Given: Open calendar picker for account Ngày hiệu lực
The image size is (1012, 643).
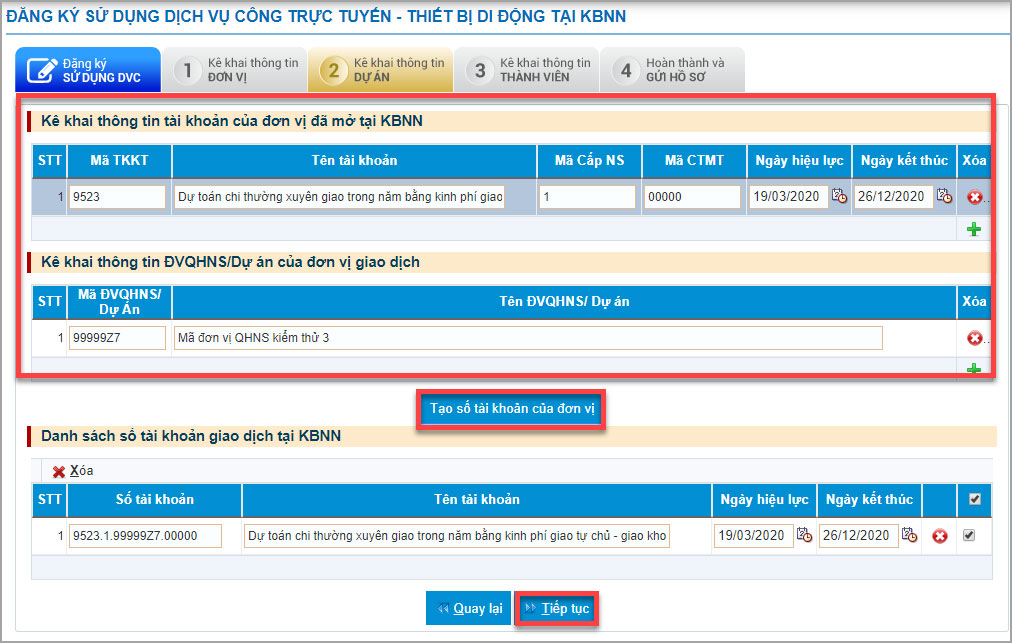Looking at the screenshot, I should click(x=839, y=197).
